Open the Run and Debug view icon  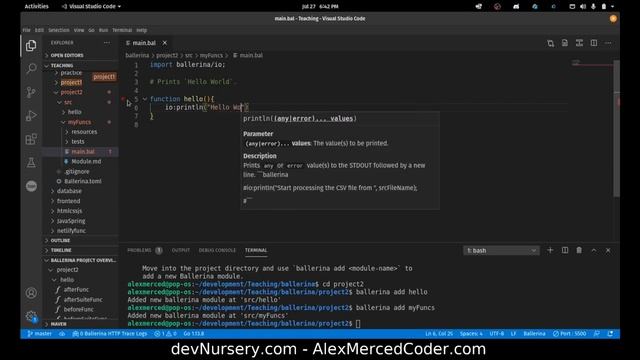[x=31, y=116]
